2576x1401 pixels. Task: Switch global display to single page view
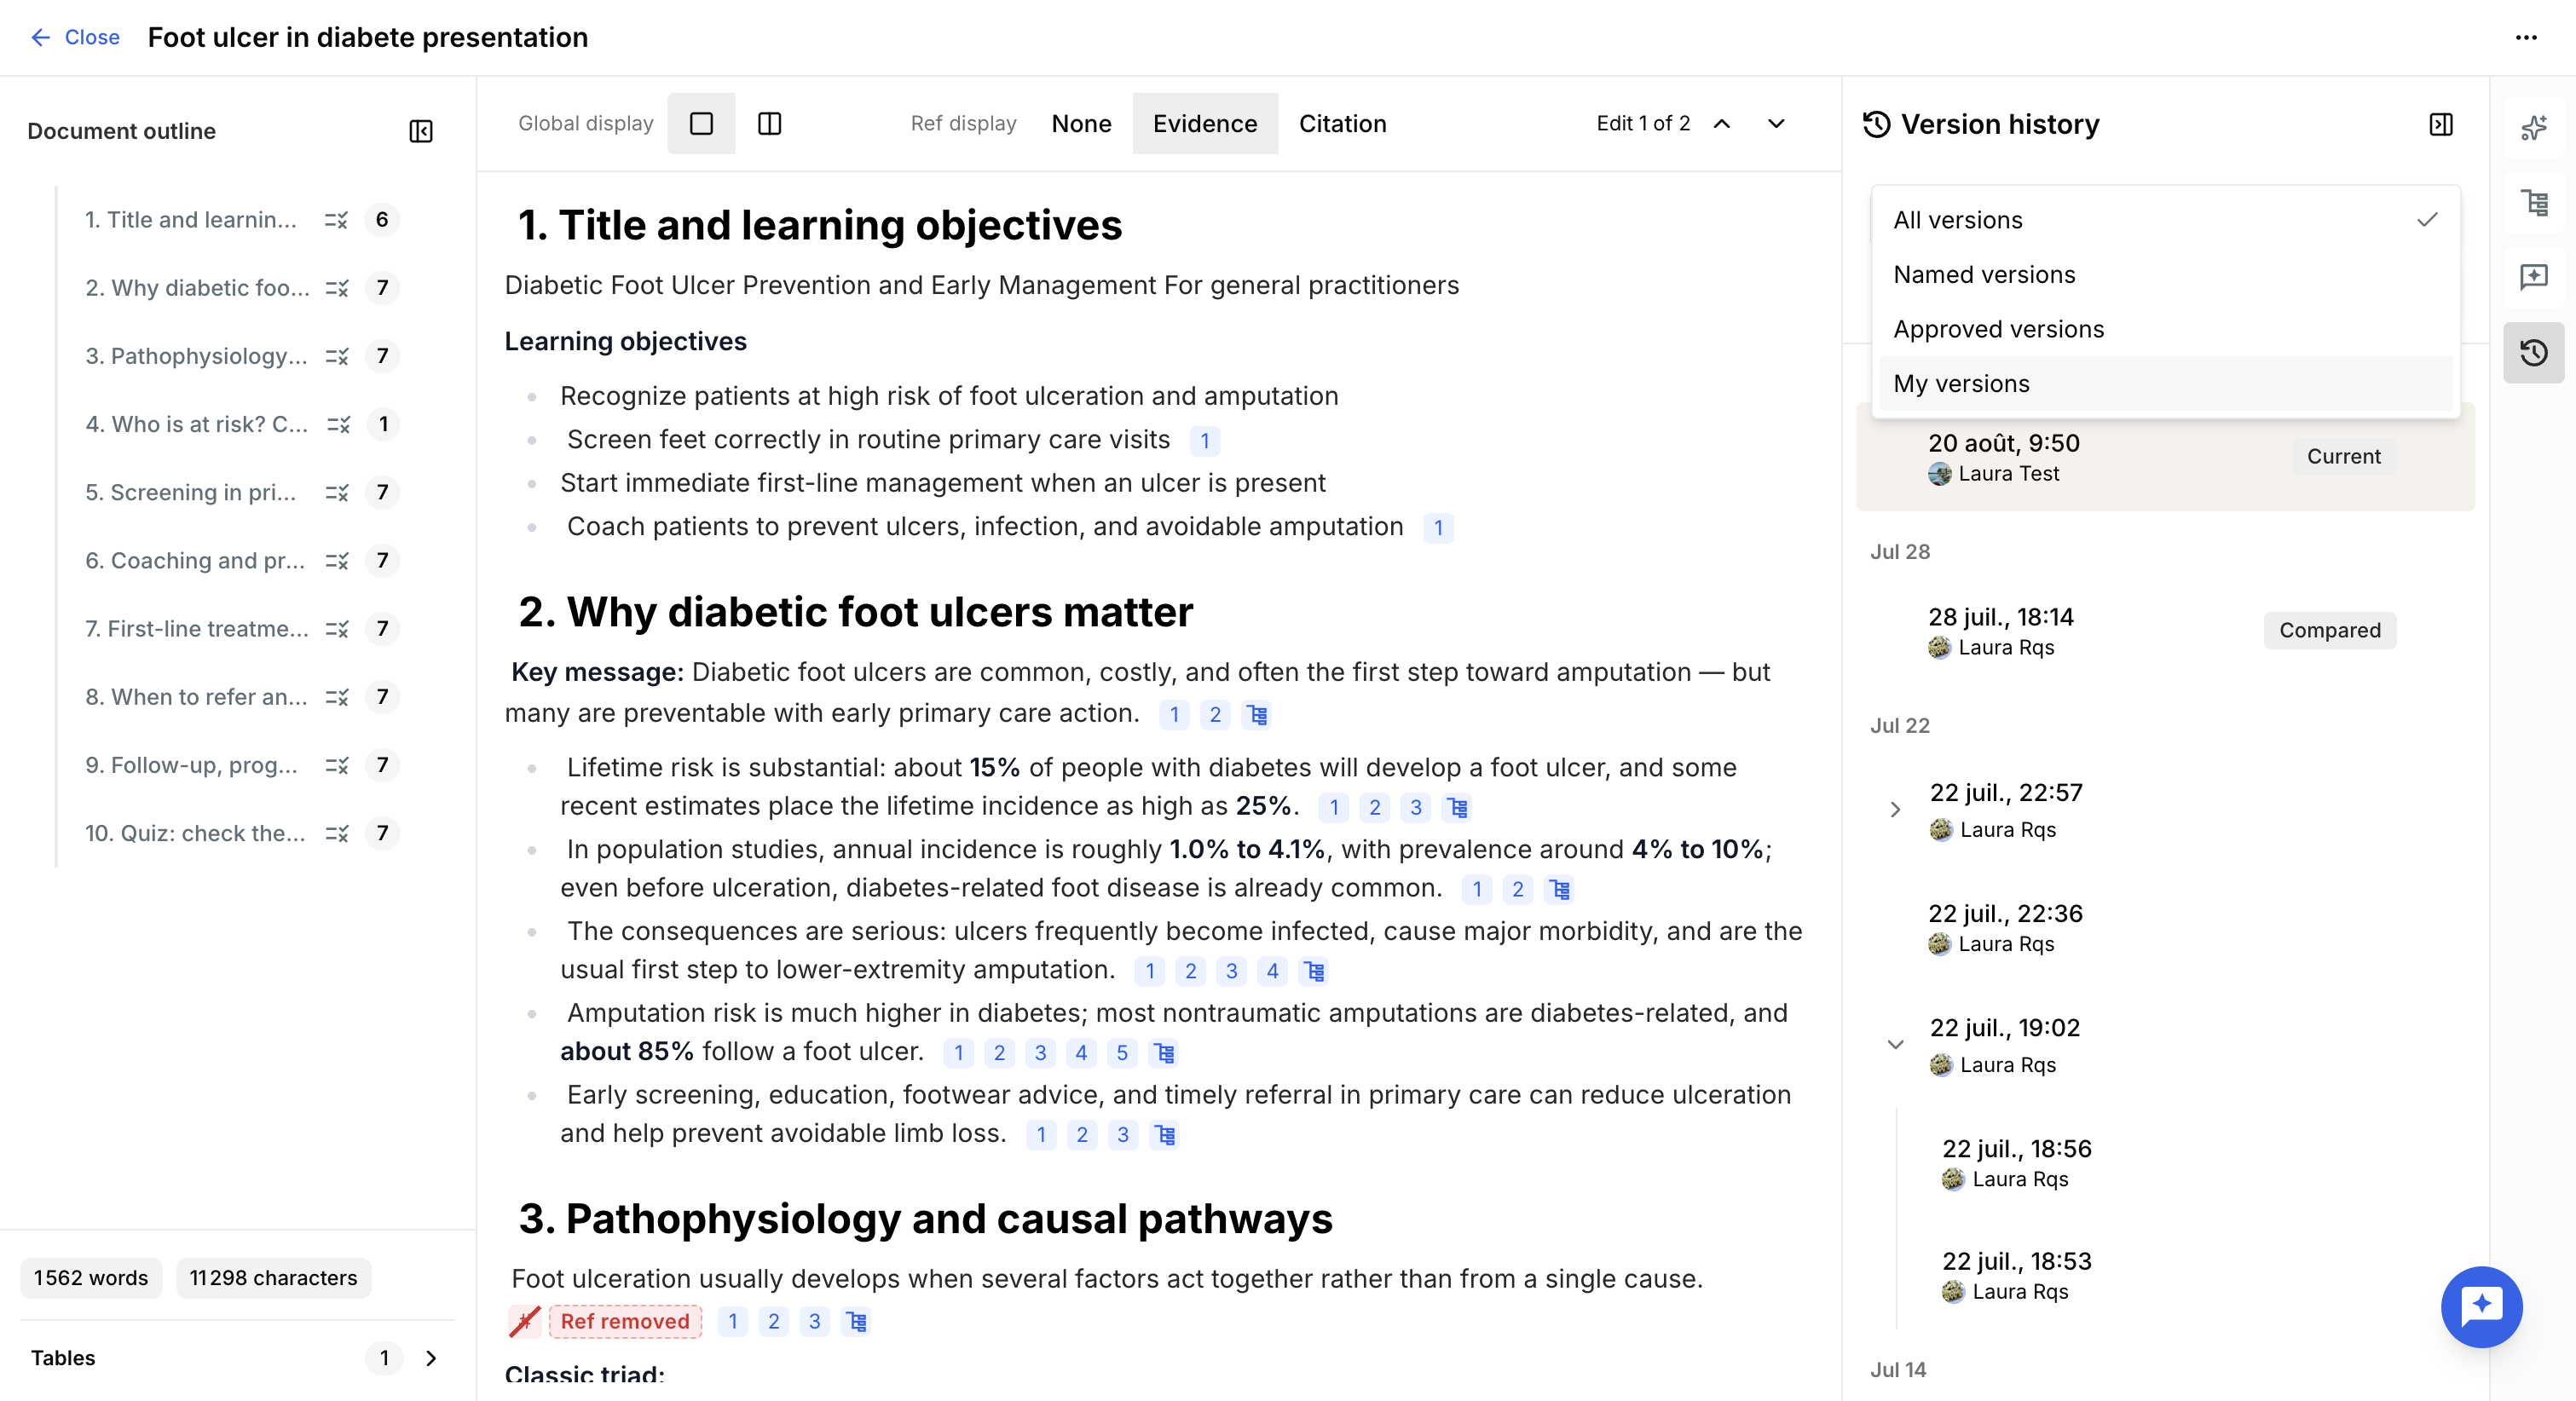(701, 123)
